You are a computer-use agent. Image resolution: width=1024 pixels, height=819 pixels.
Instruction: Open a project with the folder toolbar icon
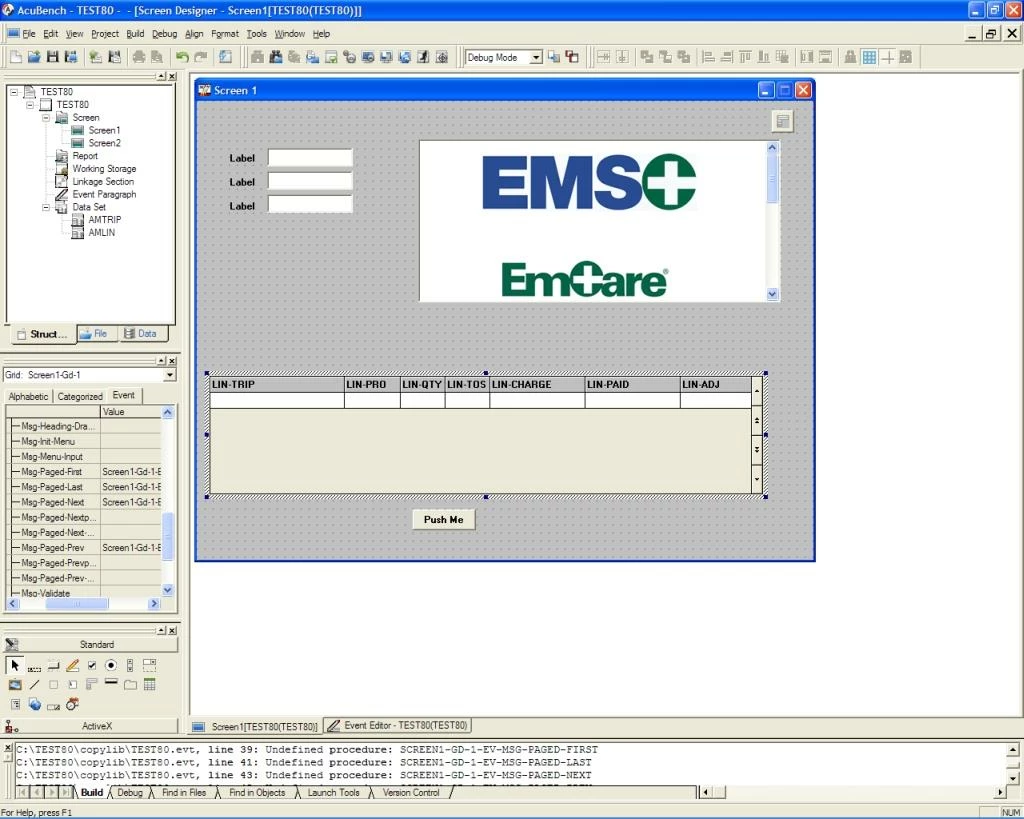click(34, 57)
